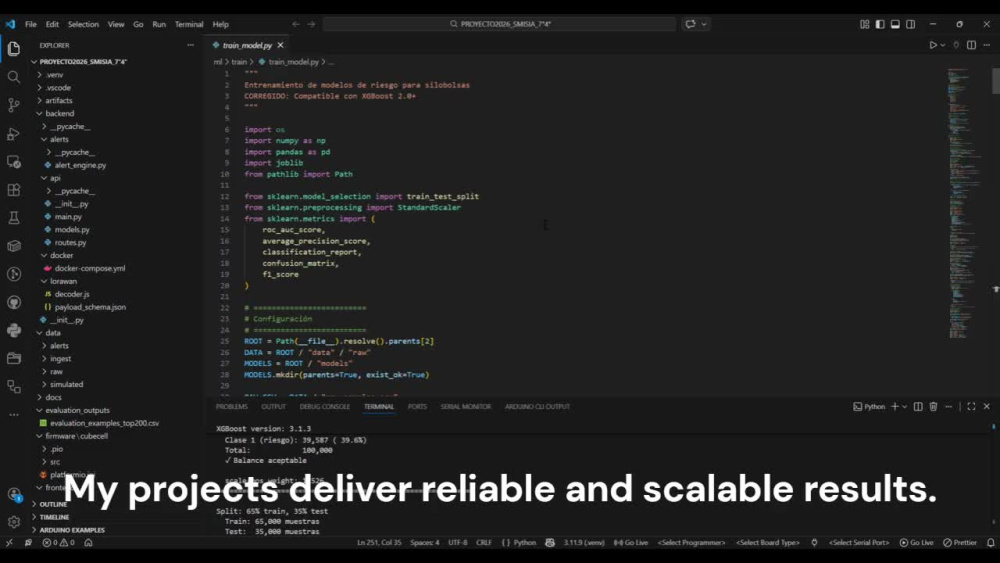Image resolution: width=1000 pixels, height=563 pixels.
Task: Click the CRLF end of line setting
Action: 483,543
